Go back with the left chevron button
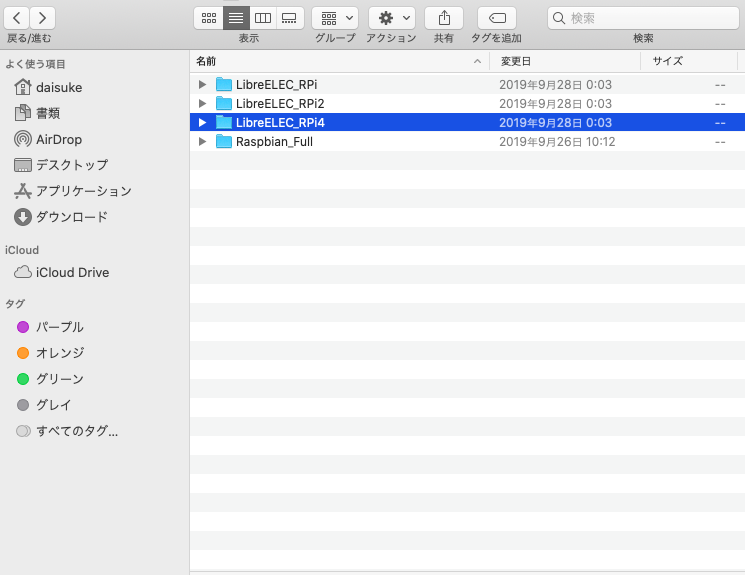This screenshot has width=745, height=575. click(17, 18)
